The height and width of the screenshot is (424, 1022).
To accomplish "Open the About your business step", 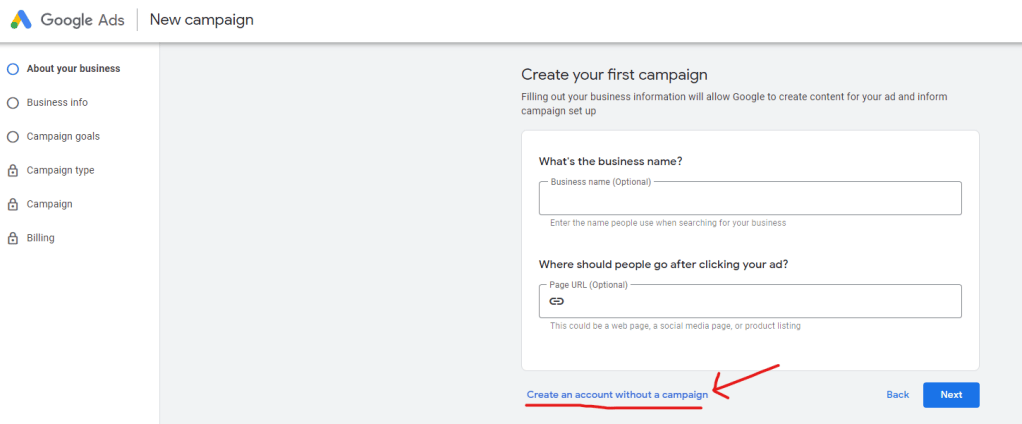I will [74, 68].
